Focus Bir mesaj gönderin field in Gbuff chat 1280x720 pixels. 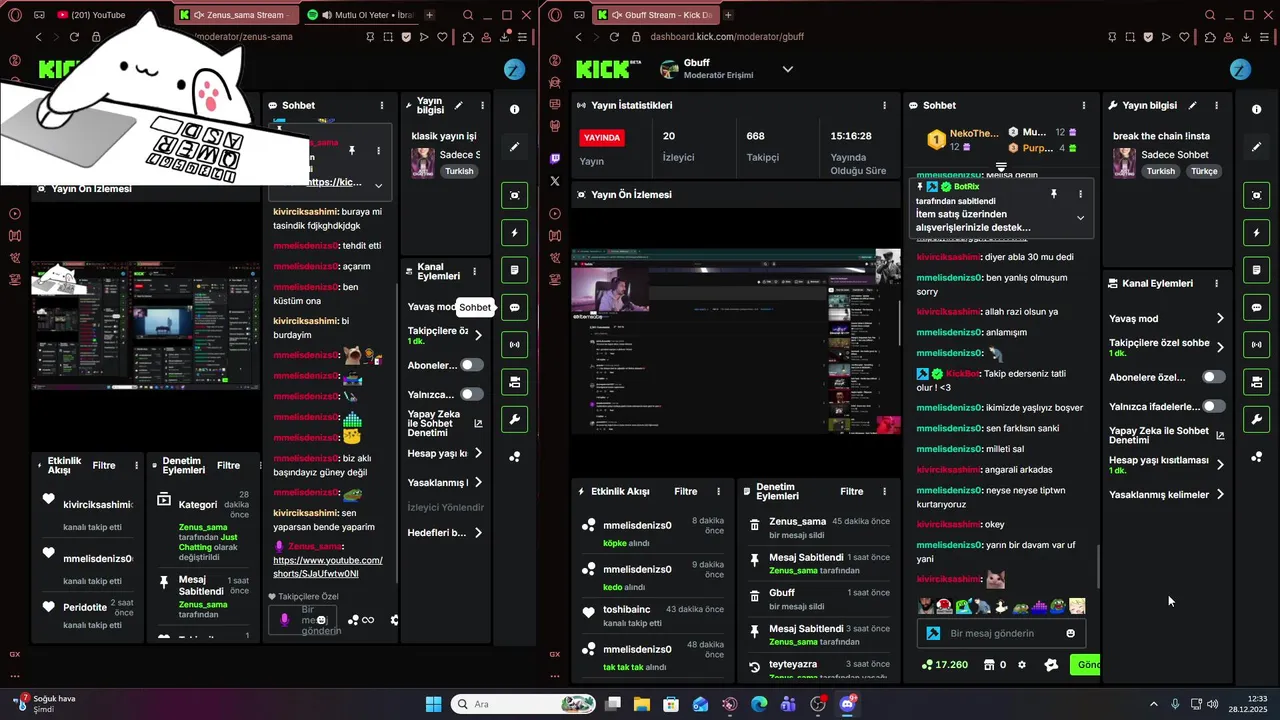1003,633
